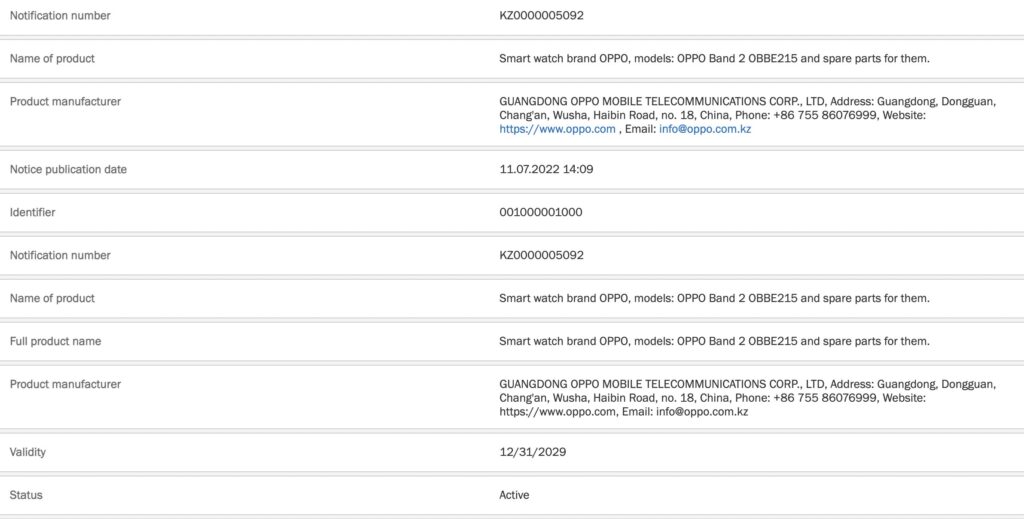Image resolution: width=1024 pixels, height=519 pixels.
Task: Click the blue info@oppo.com.kz email link
Action: [x=704, y=129]
